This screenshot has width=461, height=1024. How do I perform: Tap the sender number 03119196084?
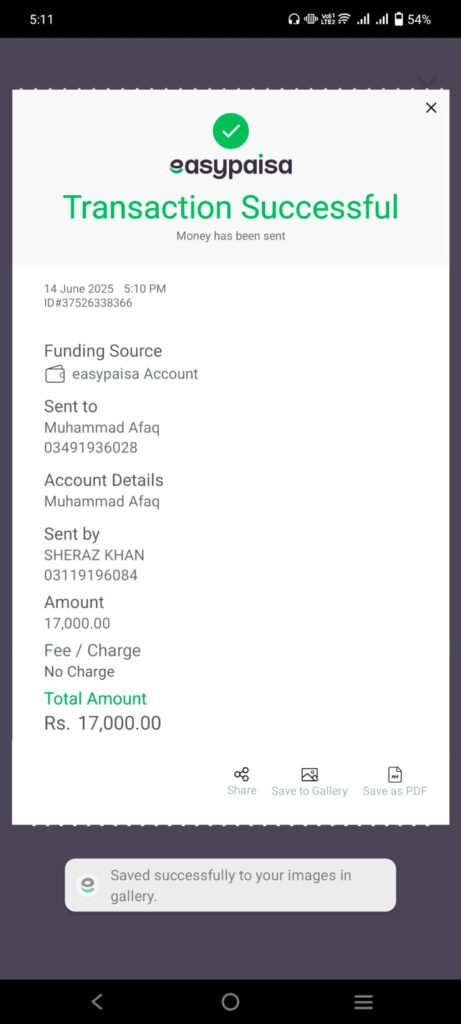91,575
